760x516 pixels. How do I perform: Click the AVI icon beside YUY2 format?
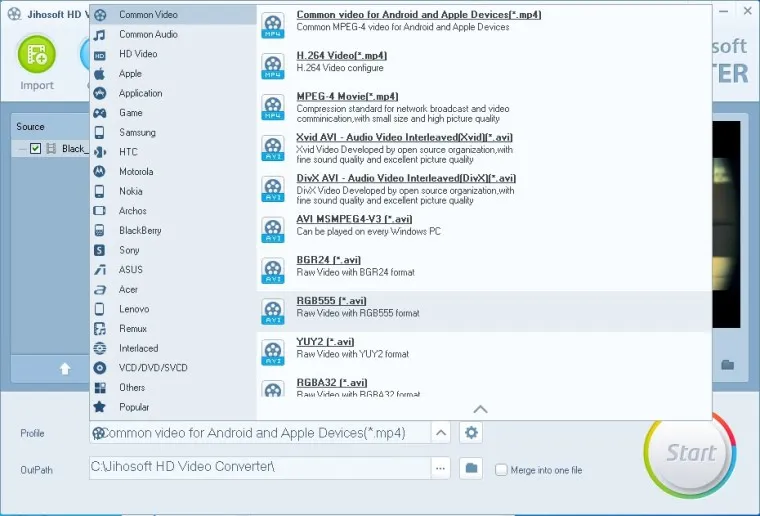(x=273, y=352)
